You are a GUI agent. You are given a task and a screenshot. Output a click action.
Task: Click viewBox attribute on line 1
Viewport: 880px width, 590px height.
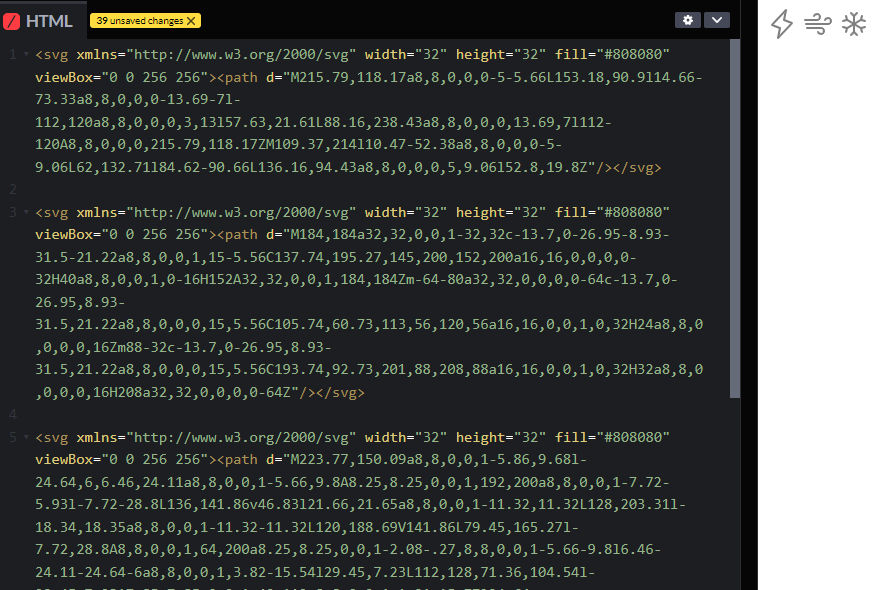[122, 77]
